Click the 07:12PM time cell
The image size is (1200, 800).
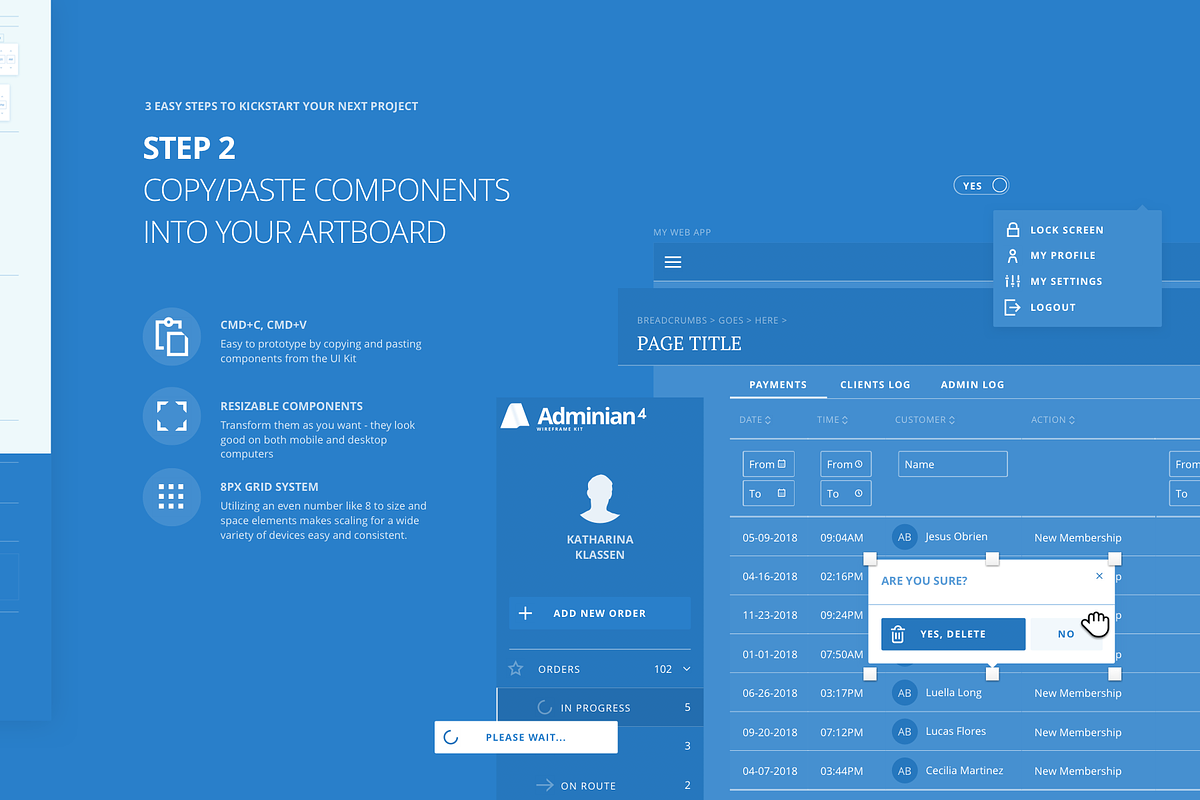pos(841,732)
